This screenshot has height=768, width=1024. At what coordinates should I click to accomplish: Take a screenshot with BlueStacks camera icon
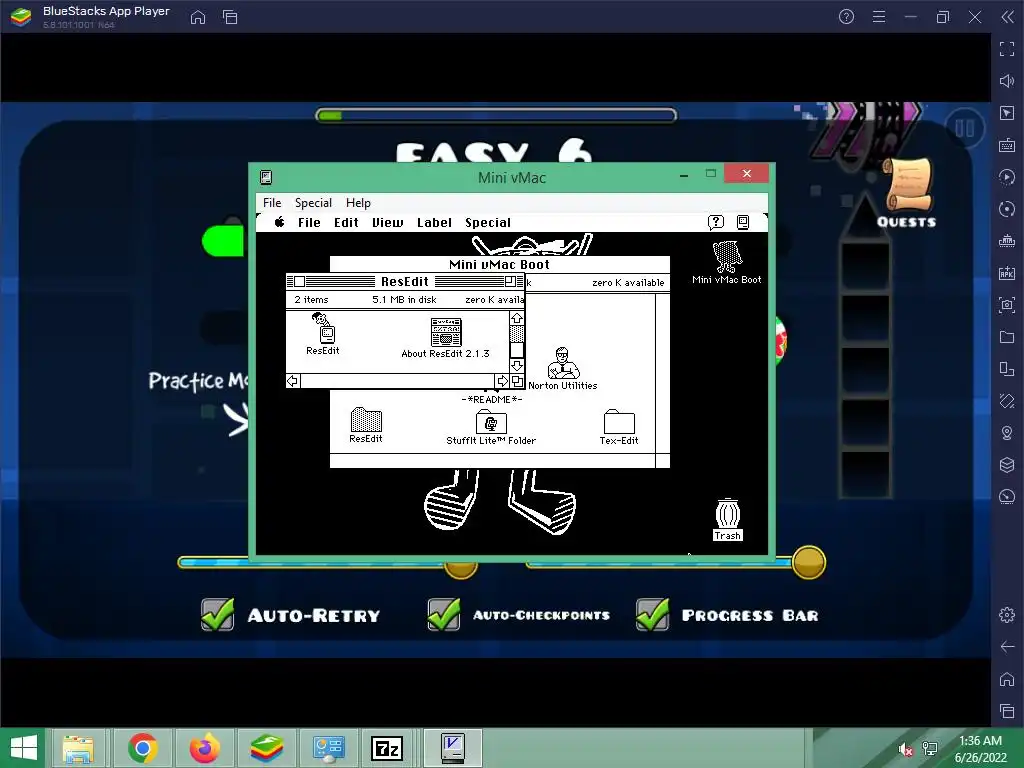(1007, 305)
